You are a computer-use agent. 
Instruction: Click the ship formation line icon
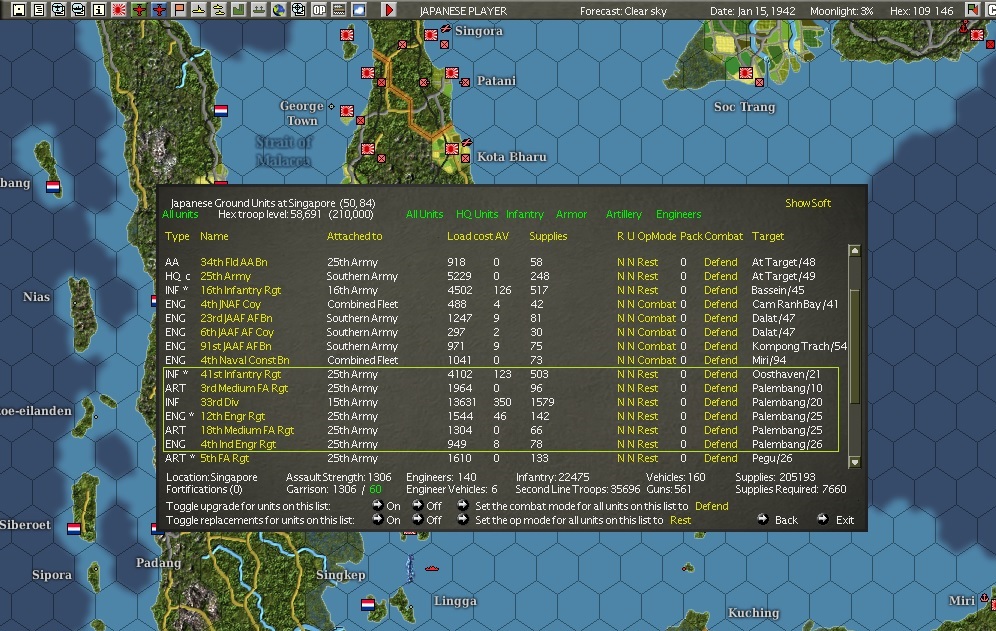point(259,10)
